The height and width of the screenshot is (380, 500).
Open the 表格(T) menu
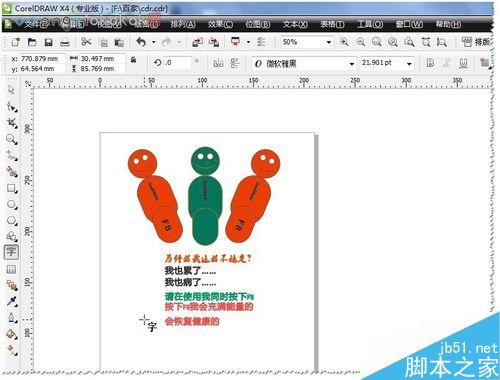click(332, 24)
